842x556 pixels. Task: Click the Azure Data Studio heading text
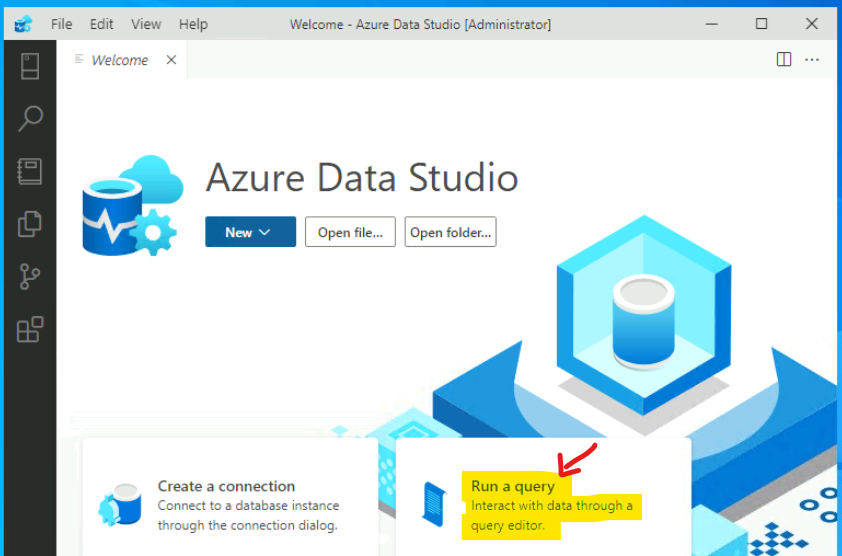[x=362, y=177]
